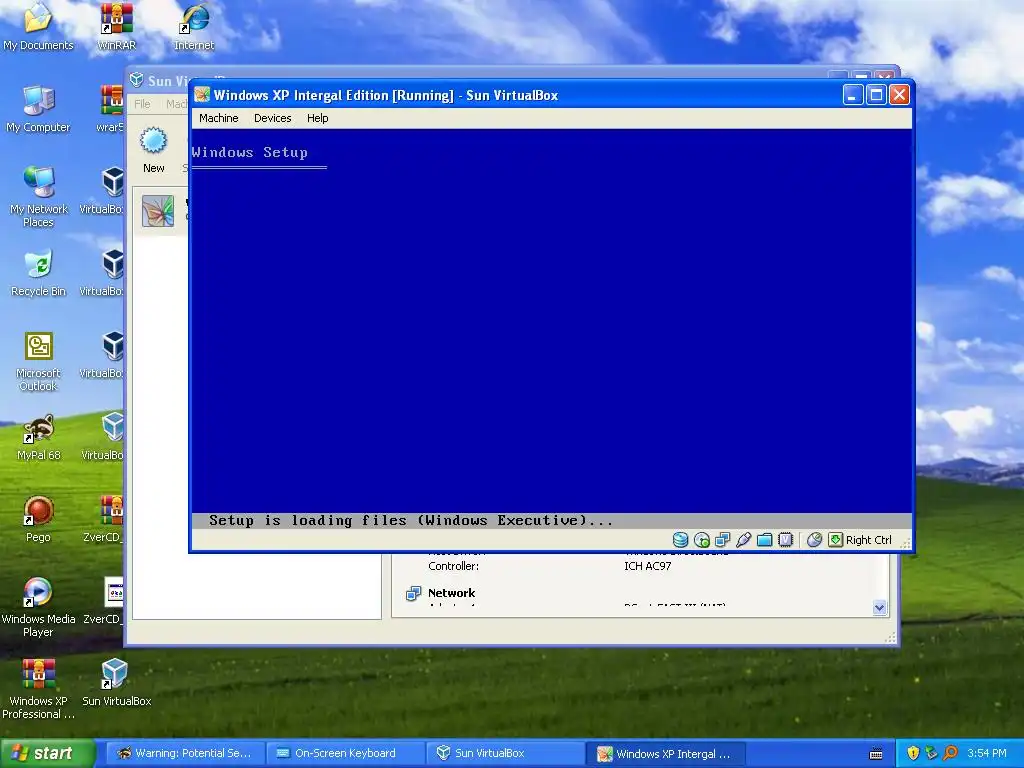Switch to Sun VirtualBox taskbar button
1024x768 pixels.
tap(505, 753)
